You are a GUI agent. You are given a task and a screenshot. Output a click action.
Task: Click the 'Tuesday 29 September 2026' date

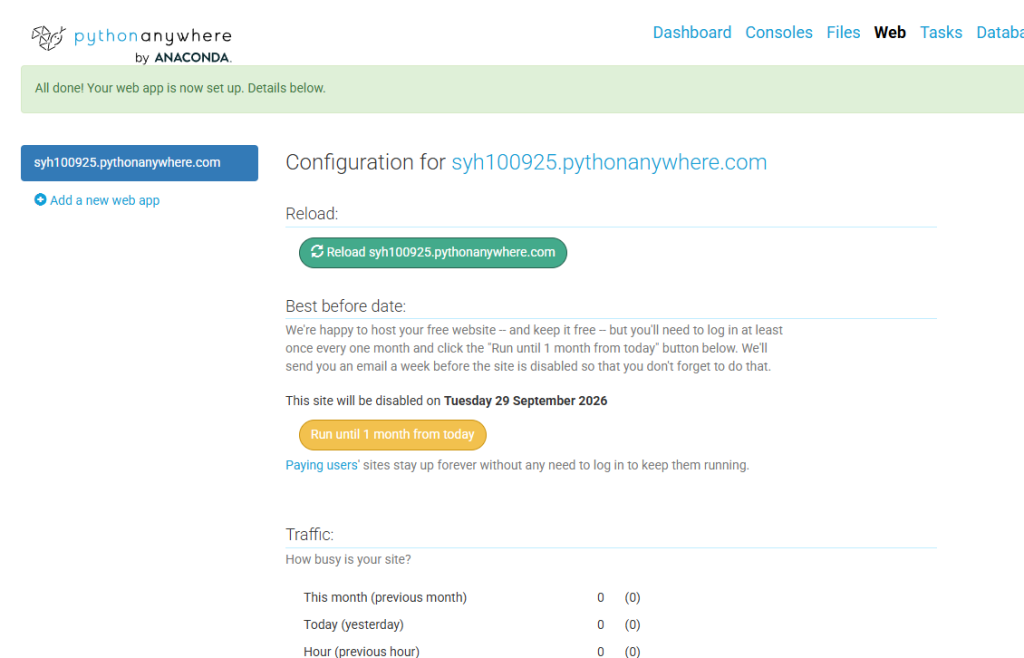pos(526,401)
